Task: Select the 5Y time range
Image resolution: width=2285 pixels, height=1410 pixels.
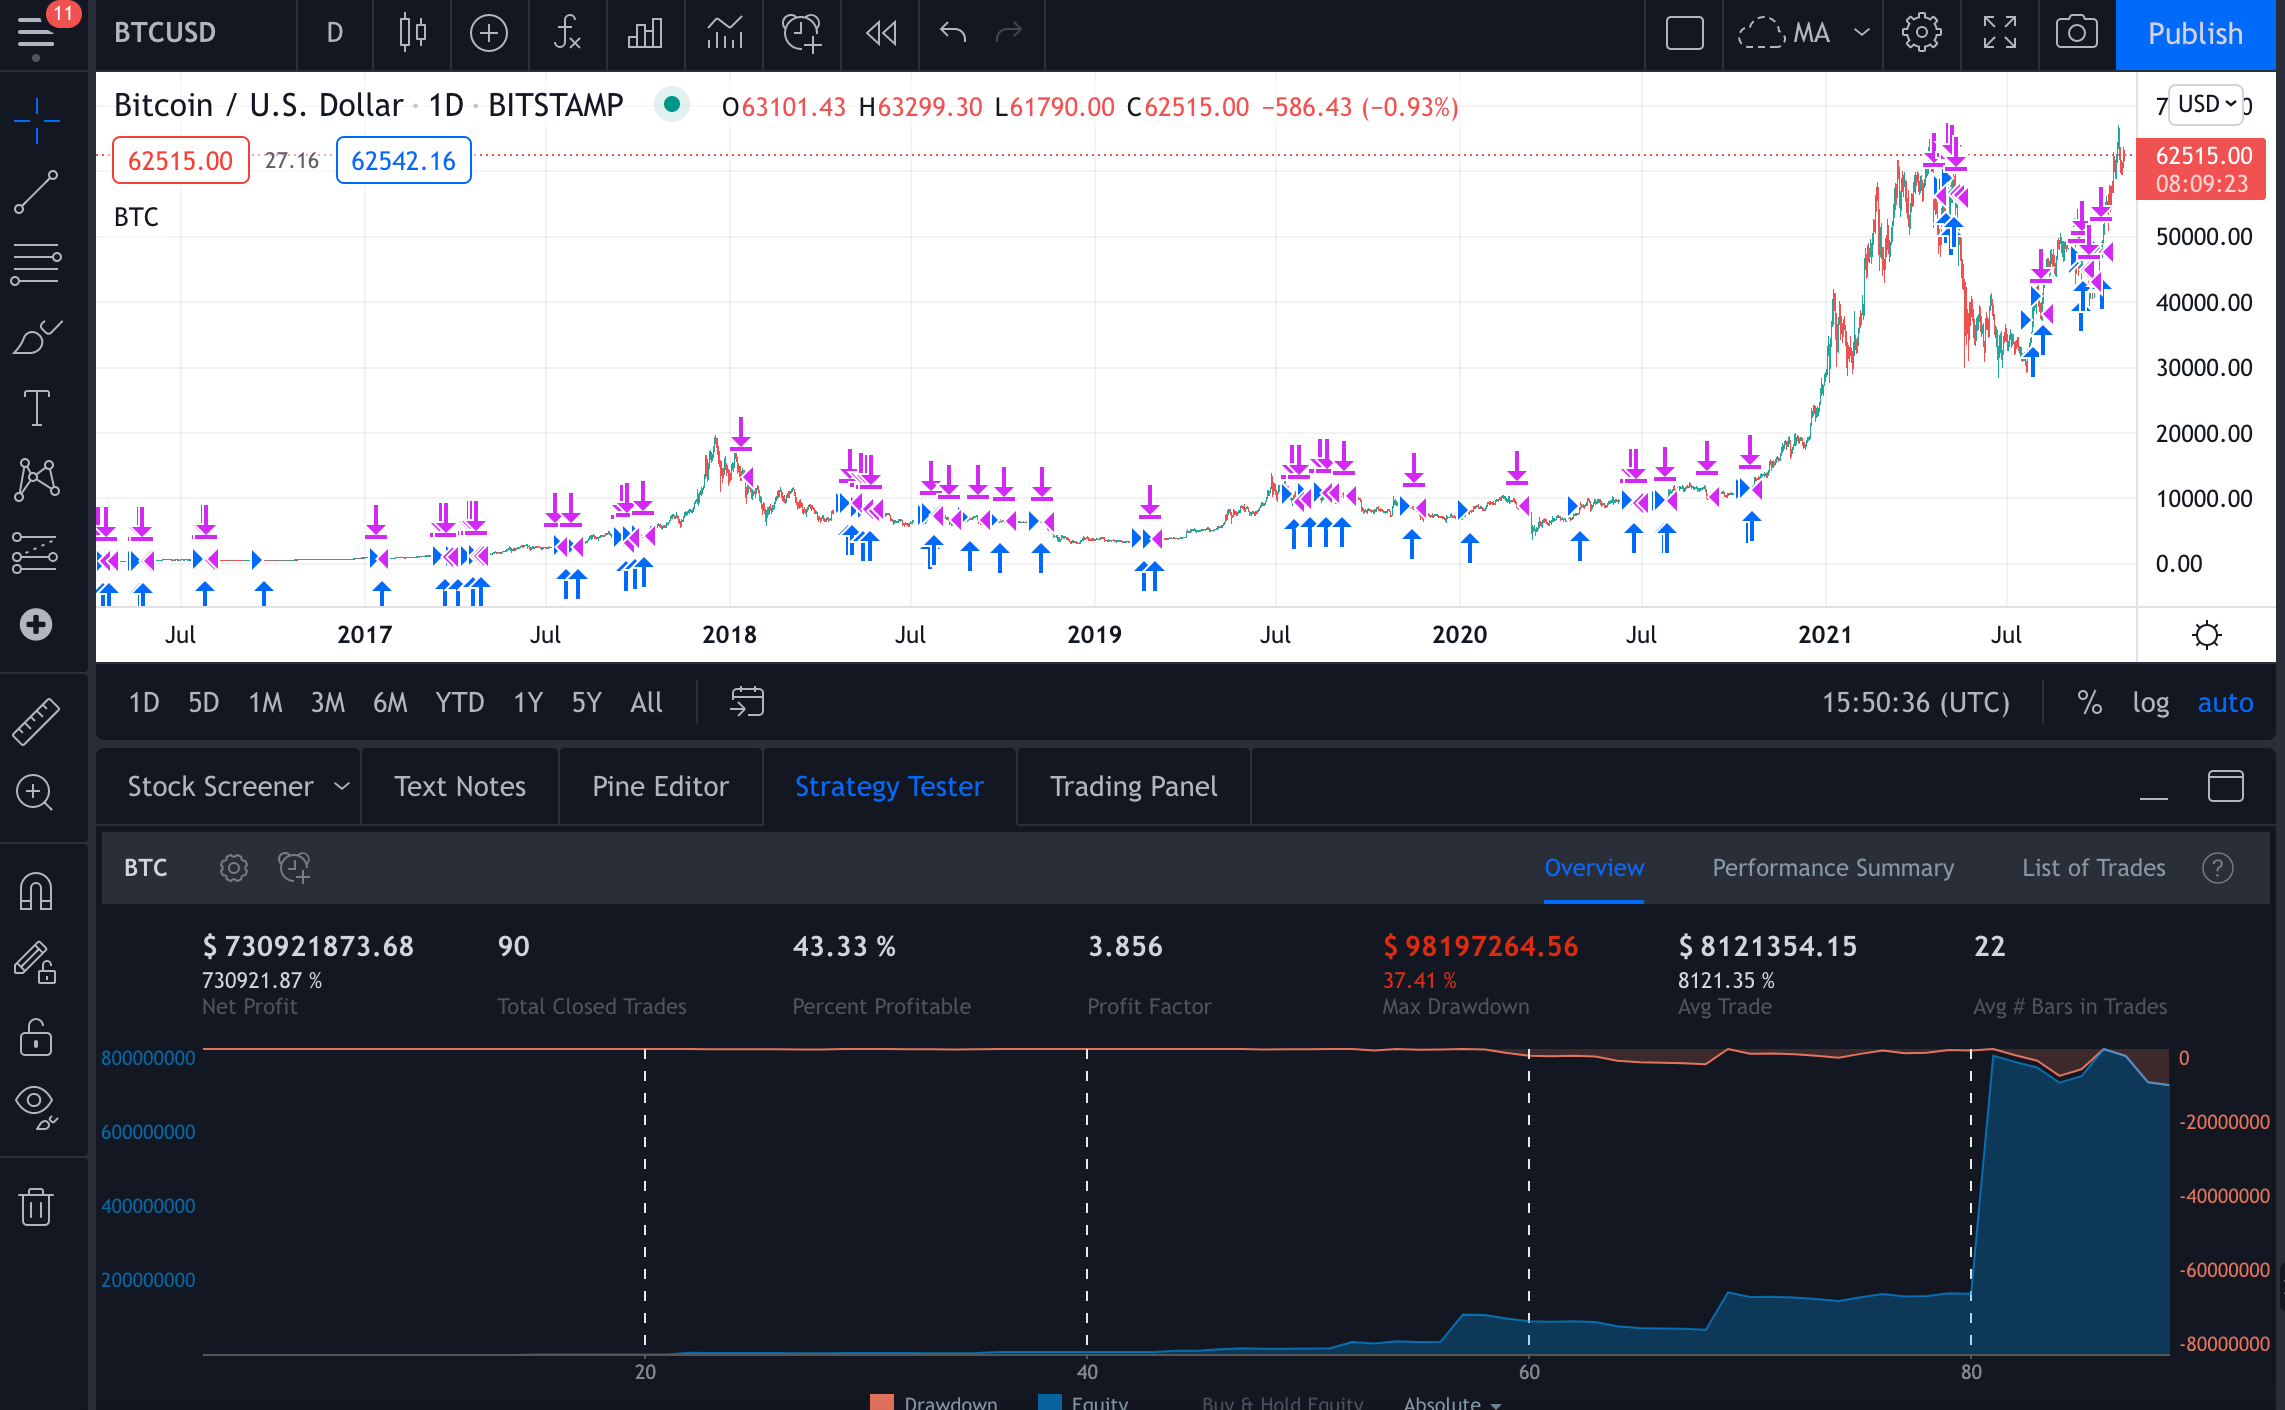Action: pos(586,702)
